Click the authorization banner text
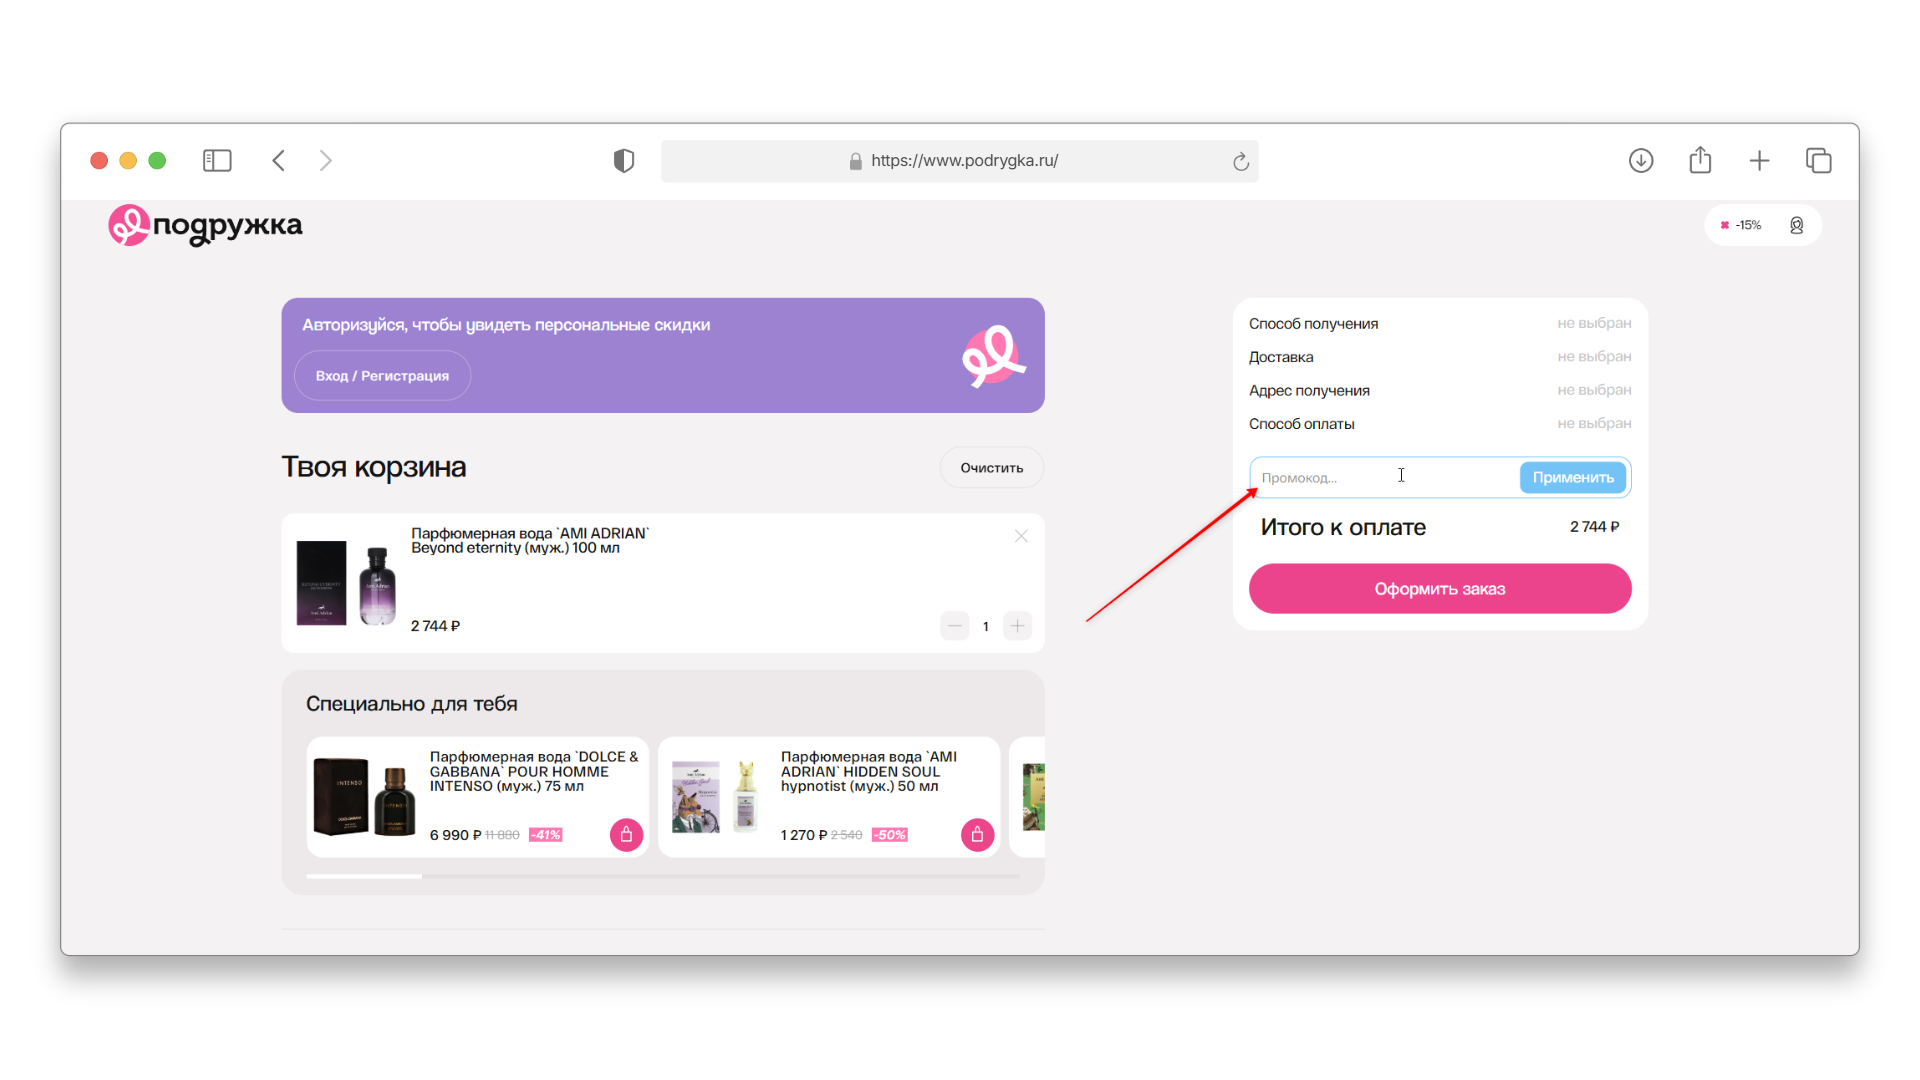 tap(506, 325)
